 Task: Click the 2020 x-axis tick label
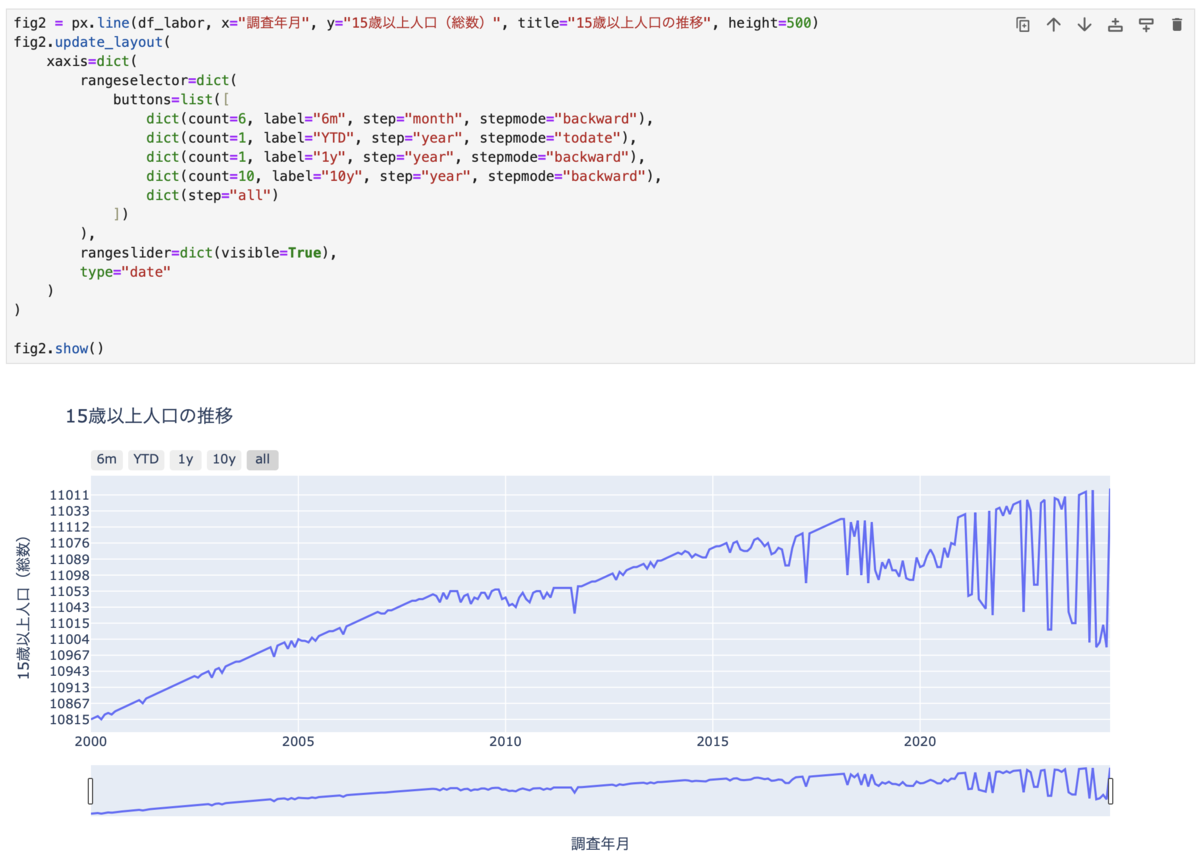tap(920, 742)
